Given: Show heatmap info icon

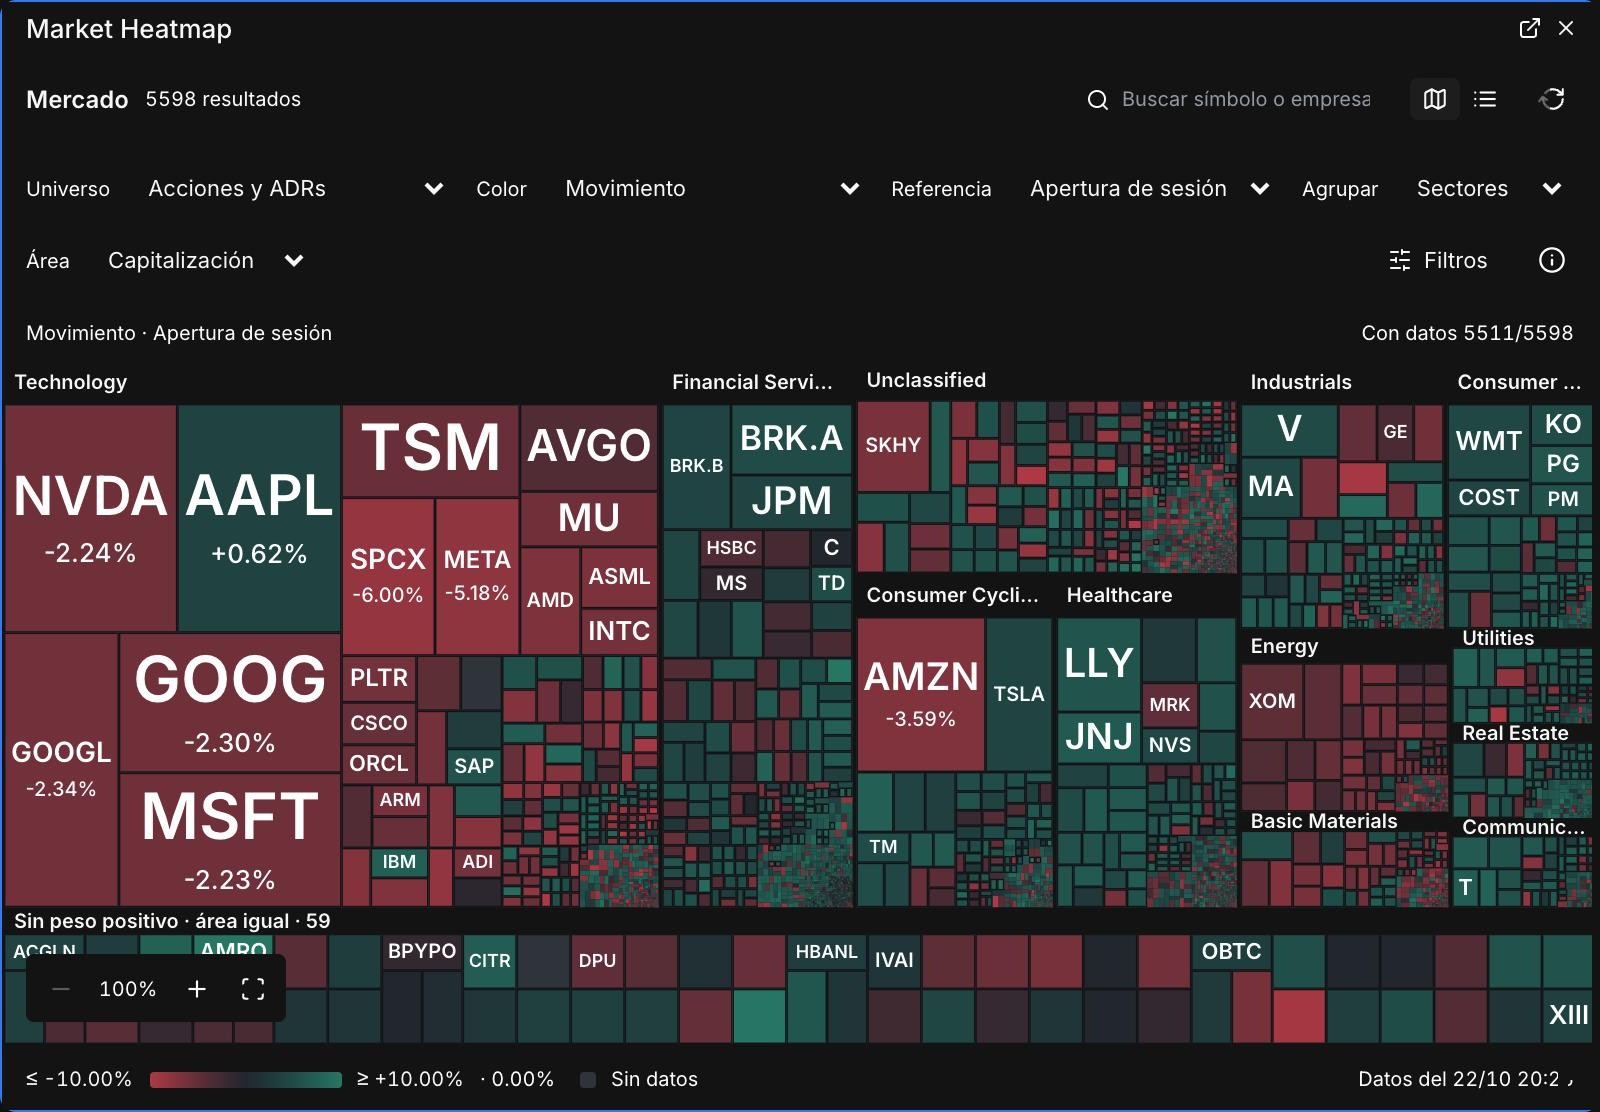Looking at the screenshot, I should click(1551, 260).
